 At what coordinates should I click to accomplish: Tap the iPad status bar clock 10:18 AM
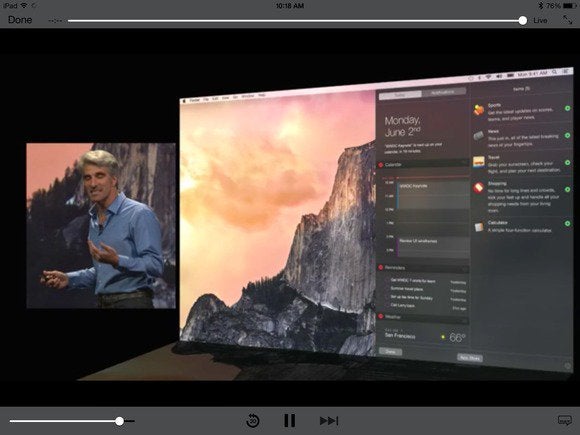point(290,6)
